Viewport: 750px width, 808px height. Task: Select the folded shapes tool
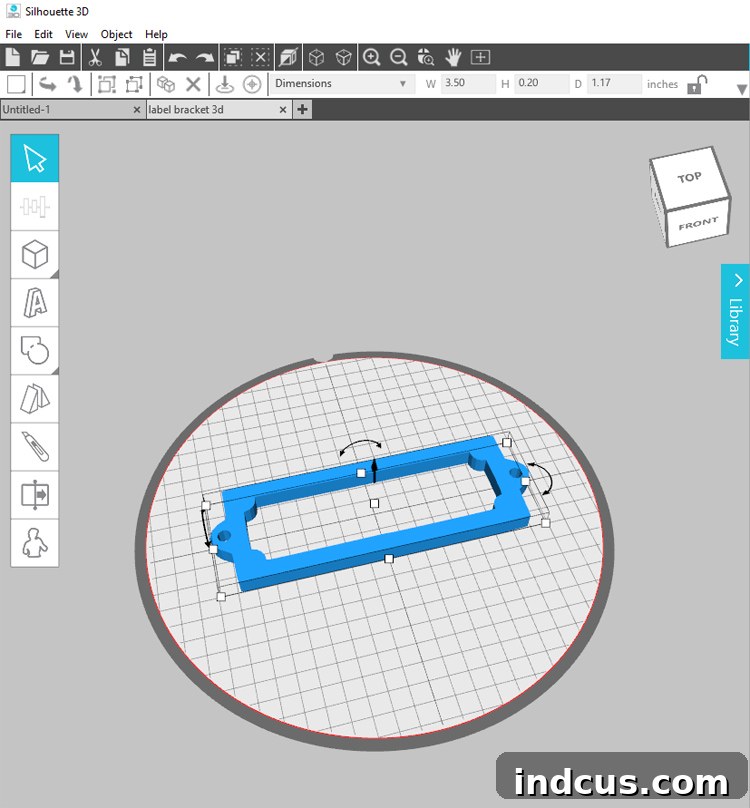click(x=35, y=399)
